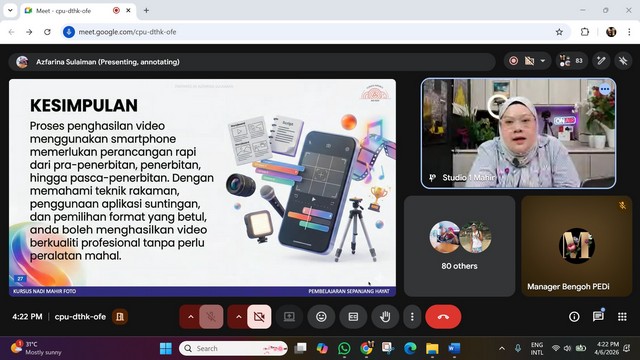Click the Present now screen icon
This screenshot has height=360, width=640.
(289, 317)
